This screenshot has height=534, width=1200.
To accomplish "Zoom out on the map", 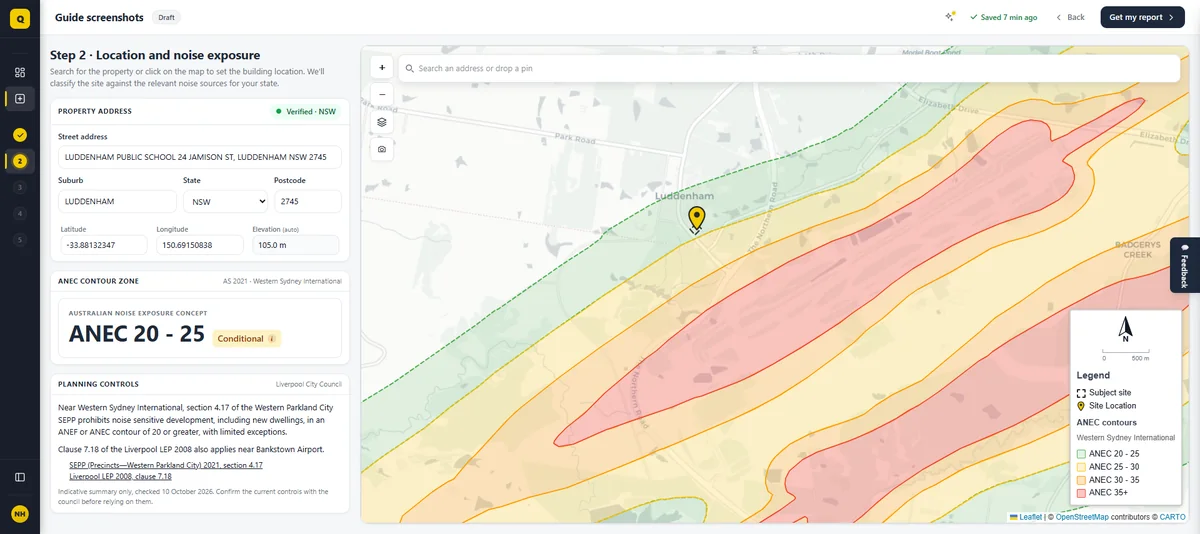I will click(382, 95).
